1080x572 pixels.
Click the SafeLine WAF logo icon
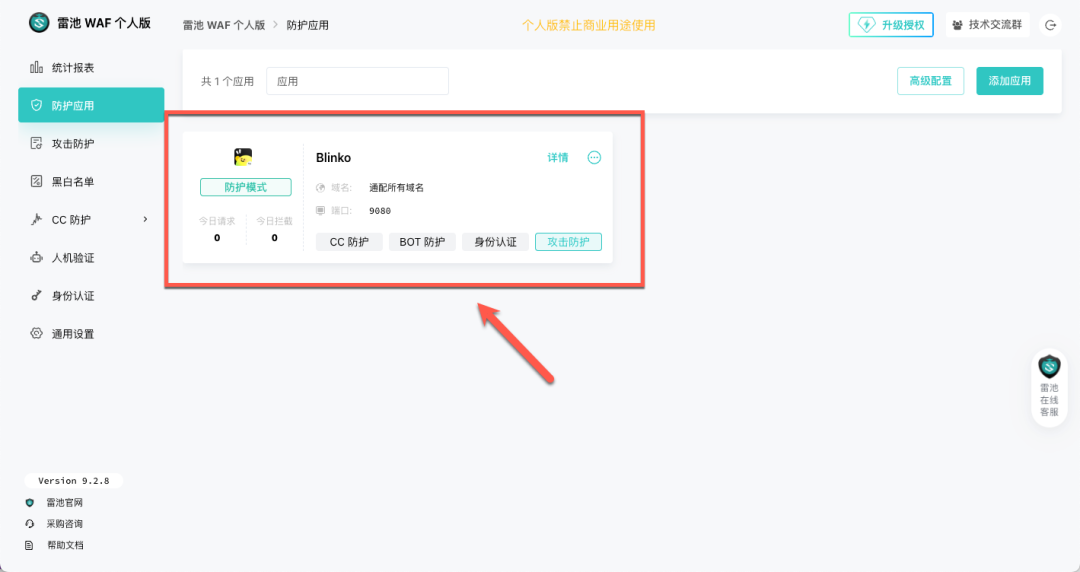39,23
